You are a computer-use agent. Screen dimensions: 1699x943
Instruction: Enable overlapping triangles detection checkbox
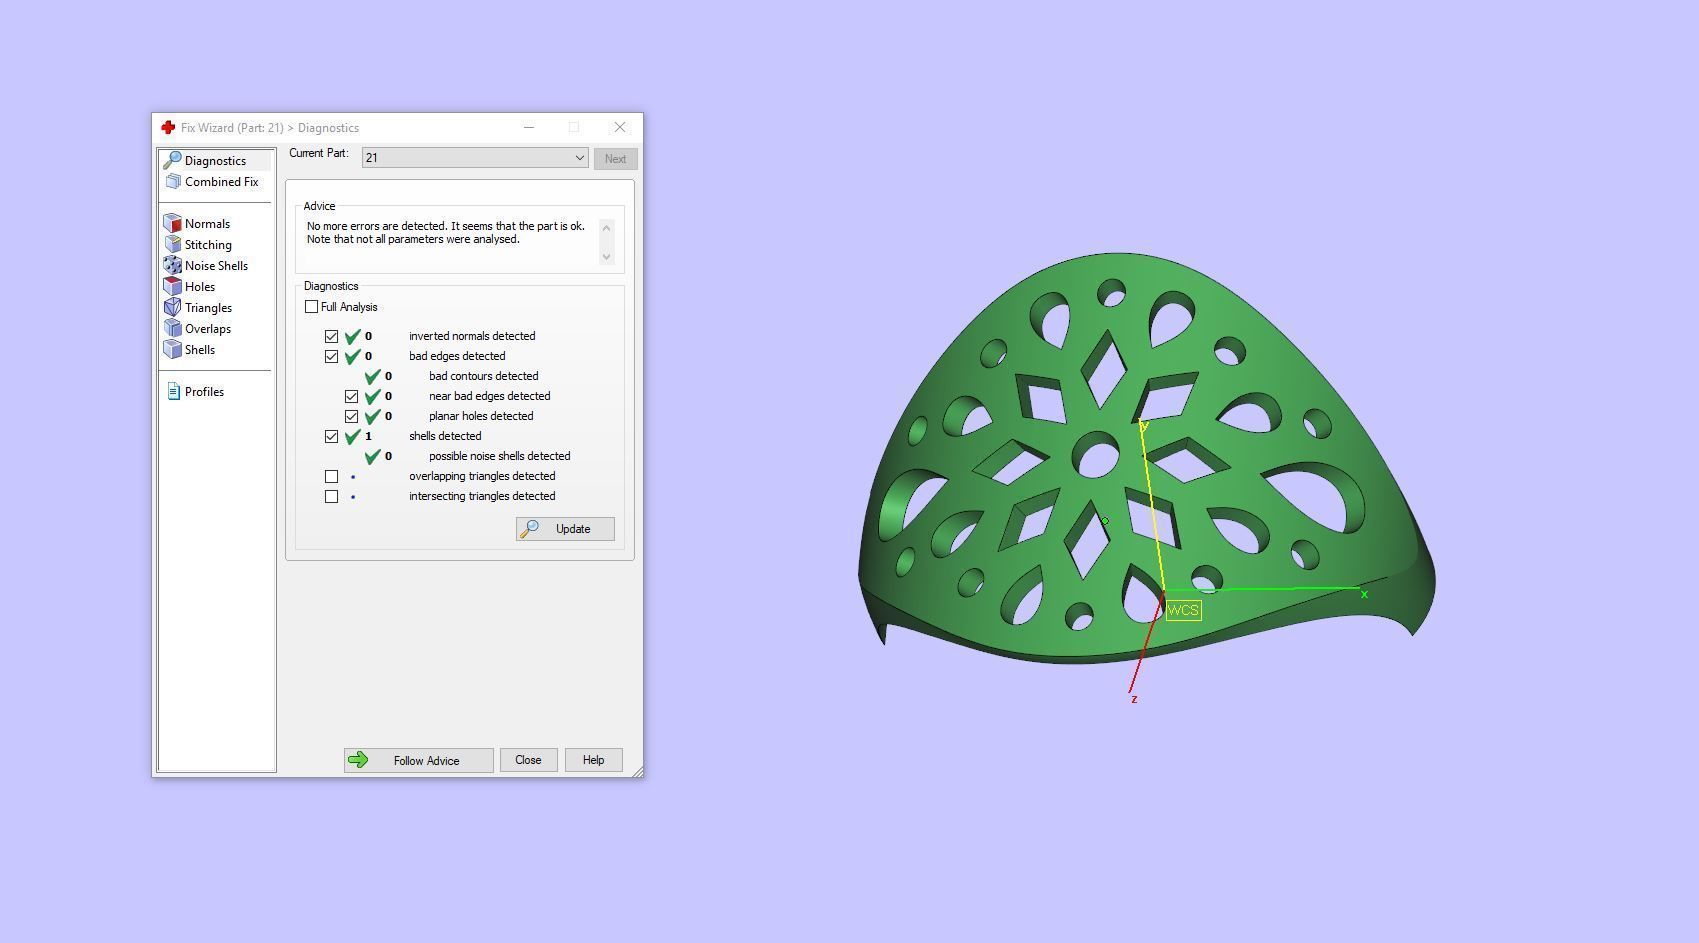pyautogui.click(x=332, y=476)
